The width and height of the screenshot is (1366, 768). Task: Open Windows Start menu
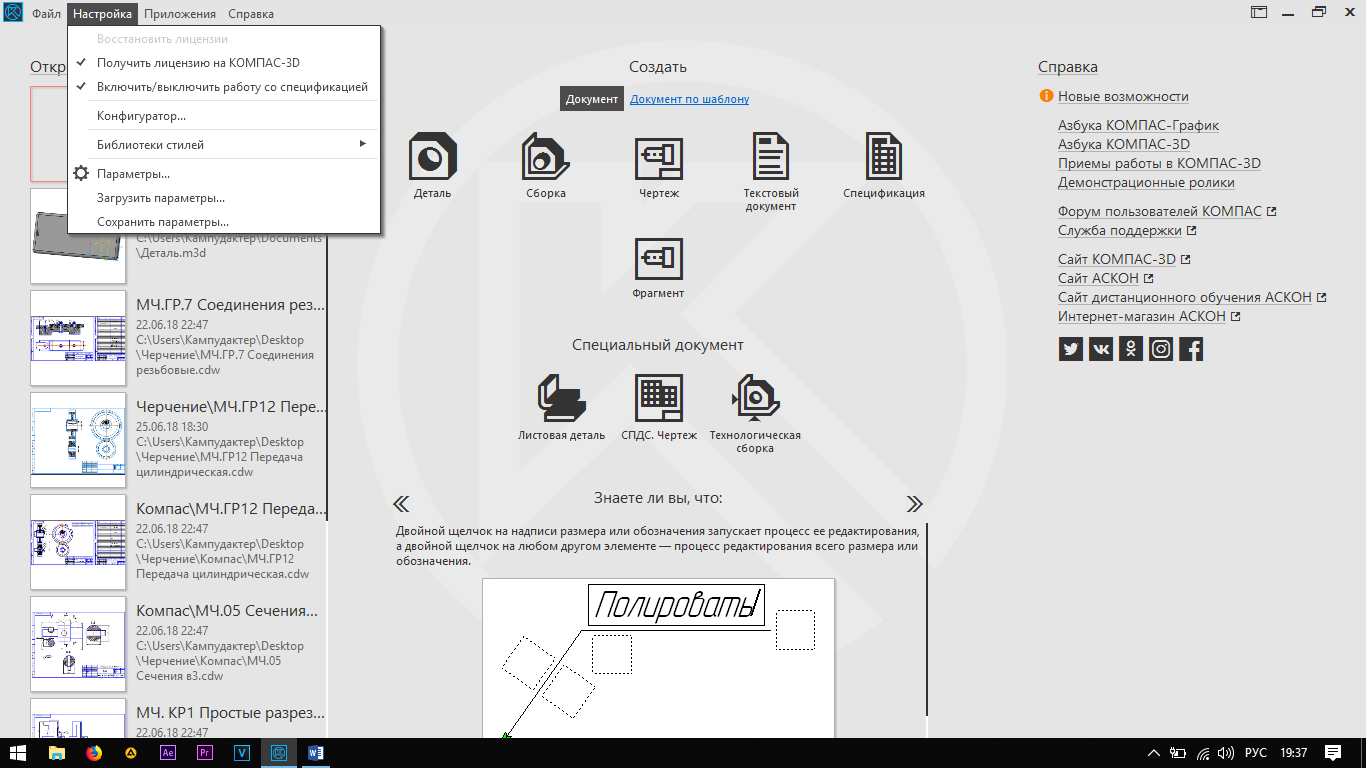[x=18, y=753]
